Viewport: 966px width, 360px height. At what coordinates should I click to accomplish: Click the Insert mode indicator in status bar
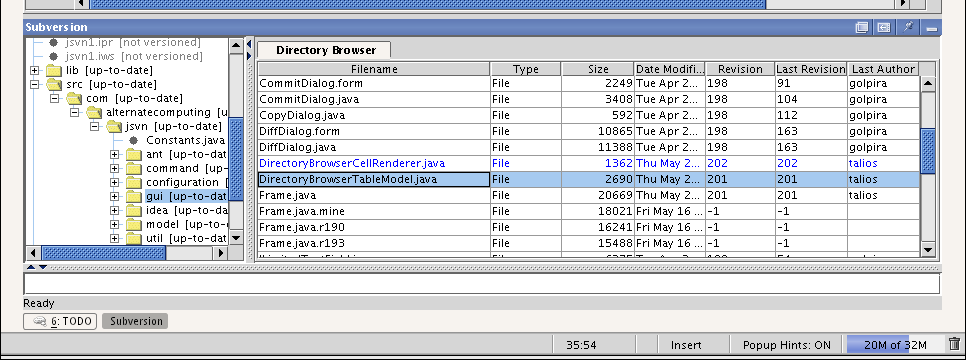coord(686,345)
